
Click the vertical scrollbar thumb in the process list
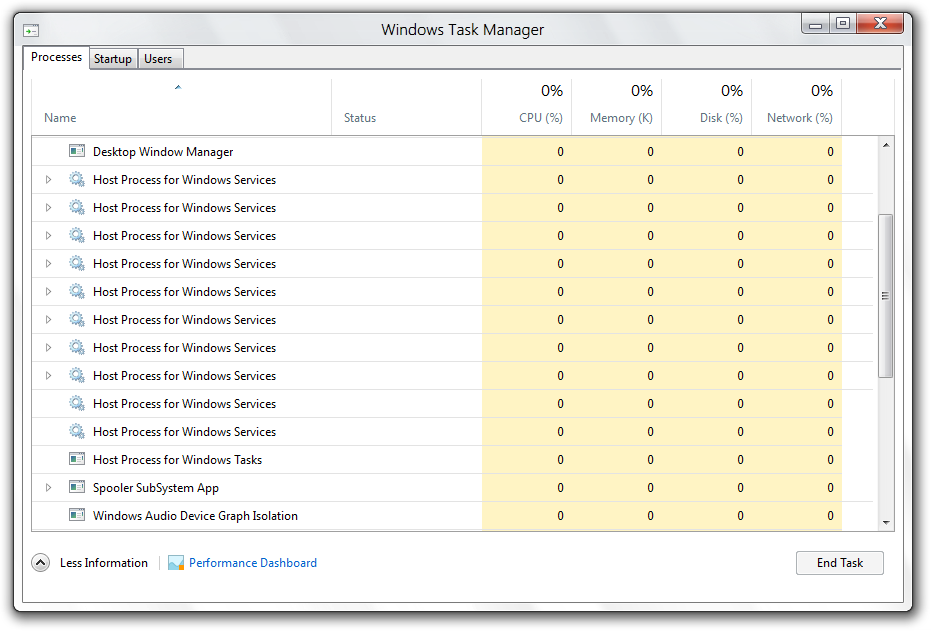click(885, 295)
